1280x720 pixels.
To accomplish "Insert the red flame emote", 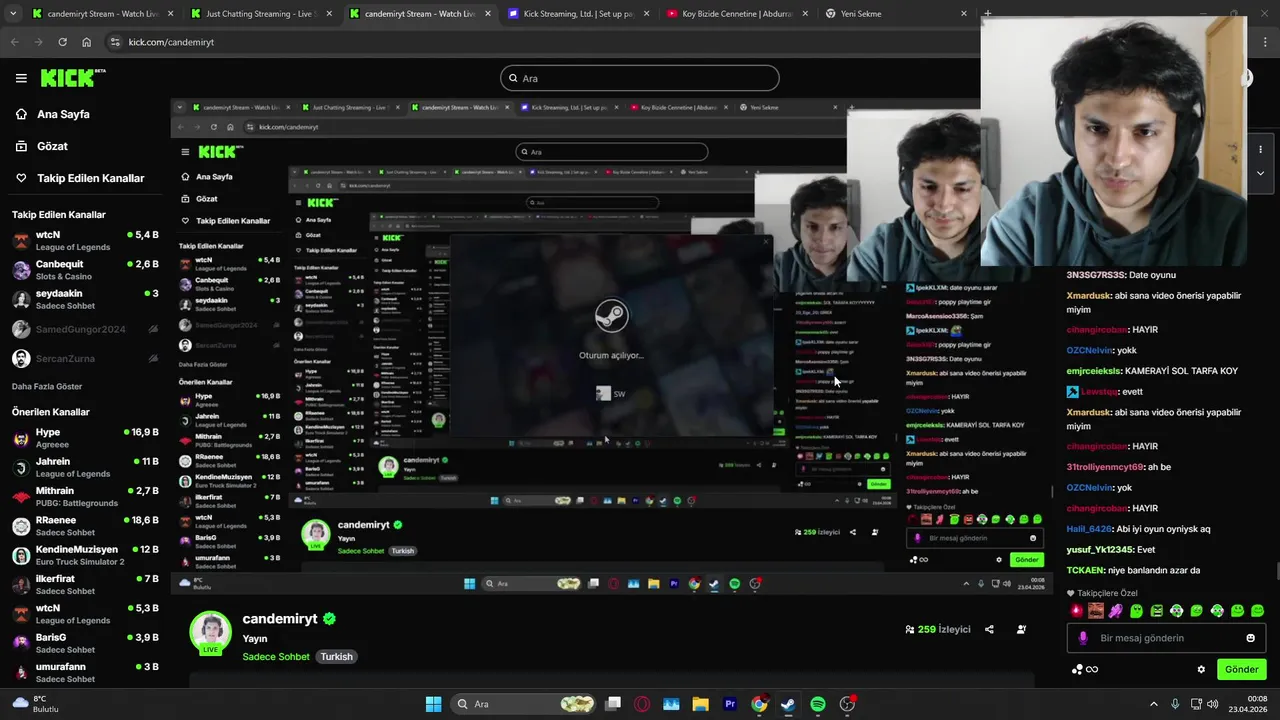I will click(x=1076, y=611).
